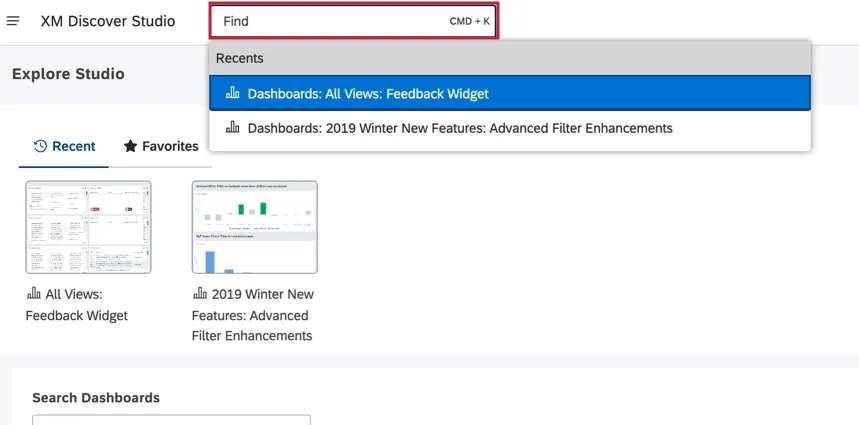Switch to the Recent tab

pyautogui.click(x=65, y=146)
